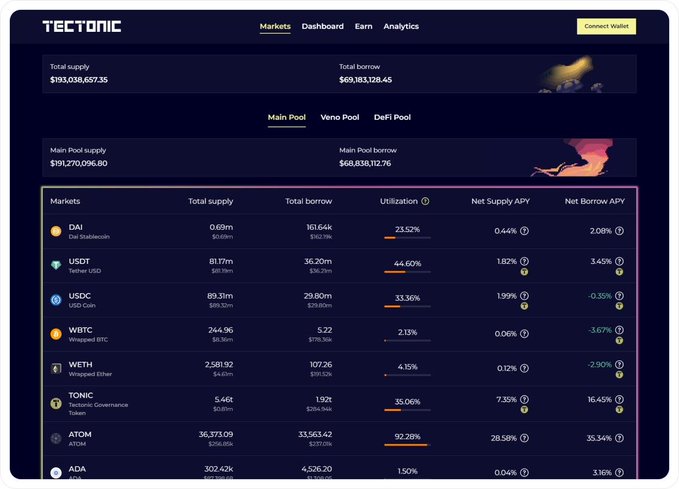The height and width of the screenshot is (489, 679).
Task: Click the TONIC token icon
Action: coord(56,404)
